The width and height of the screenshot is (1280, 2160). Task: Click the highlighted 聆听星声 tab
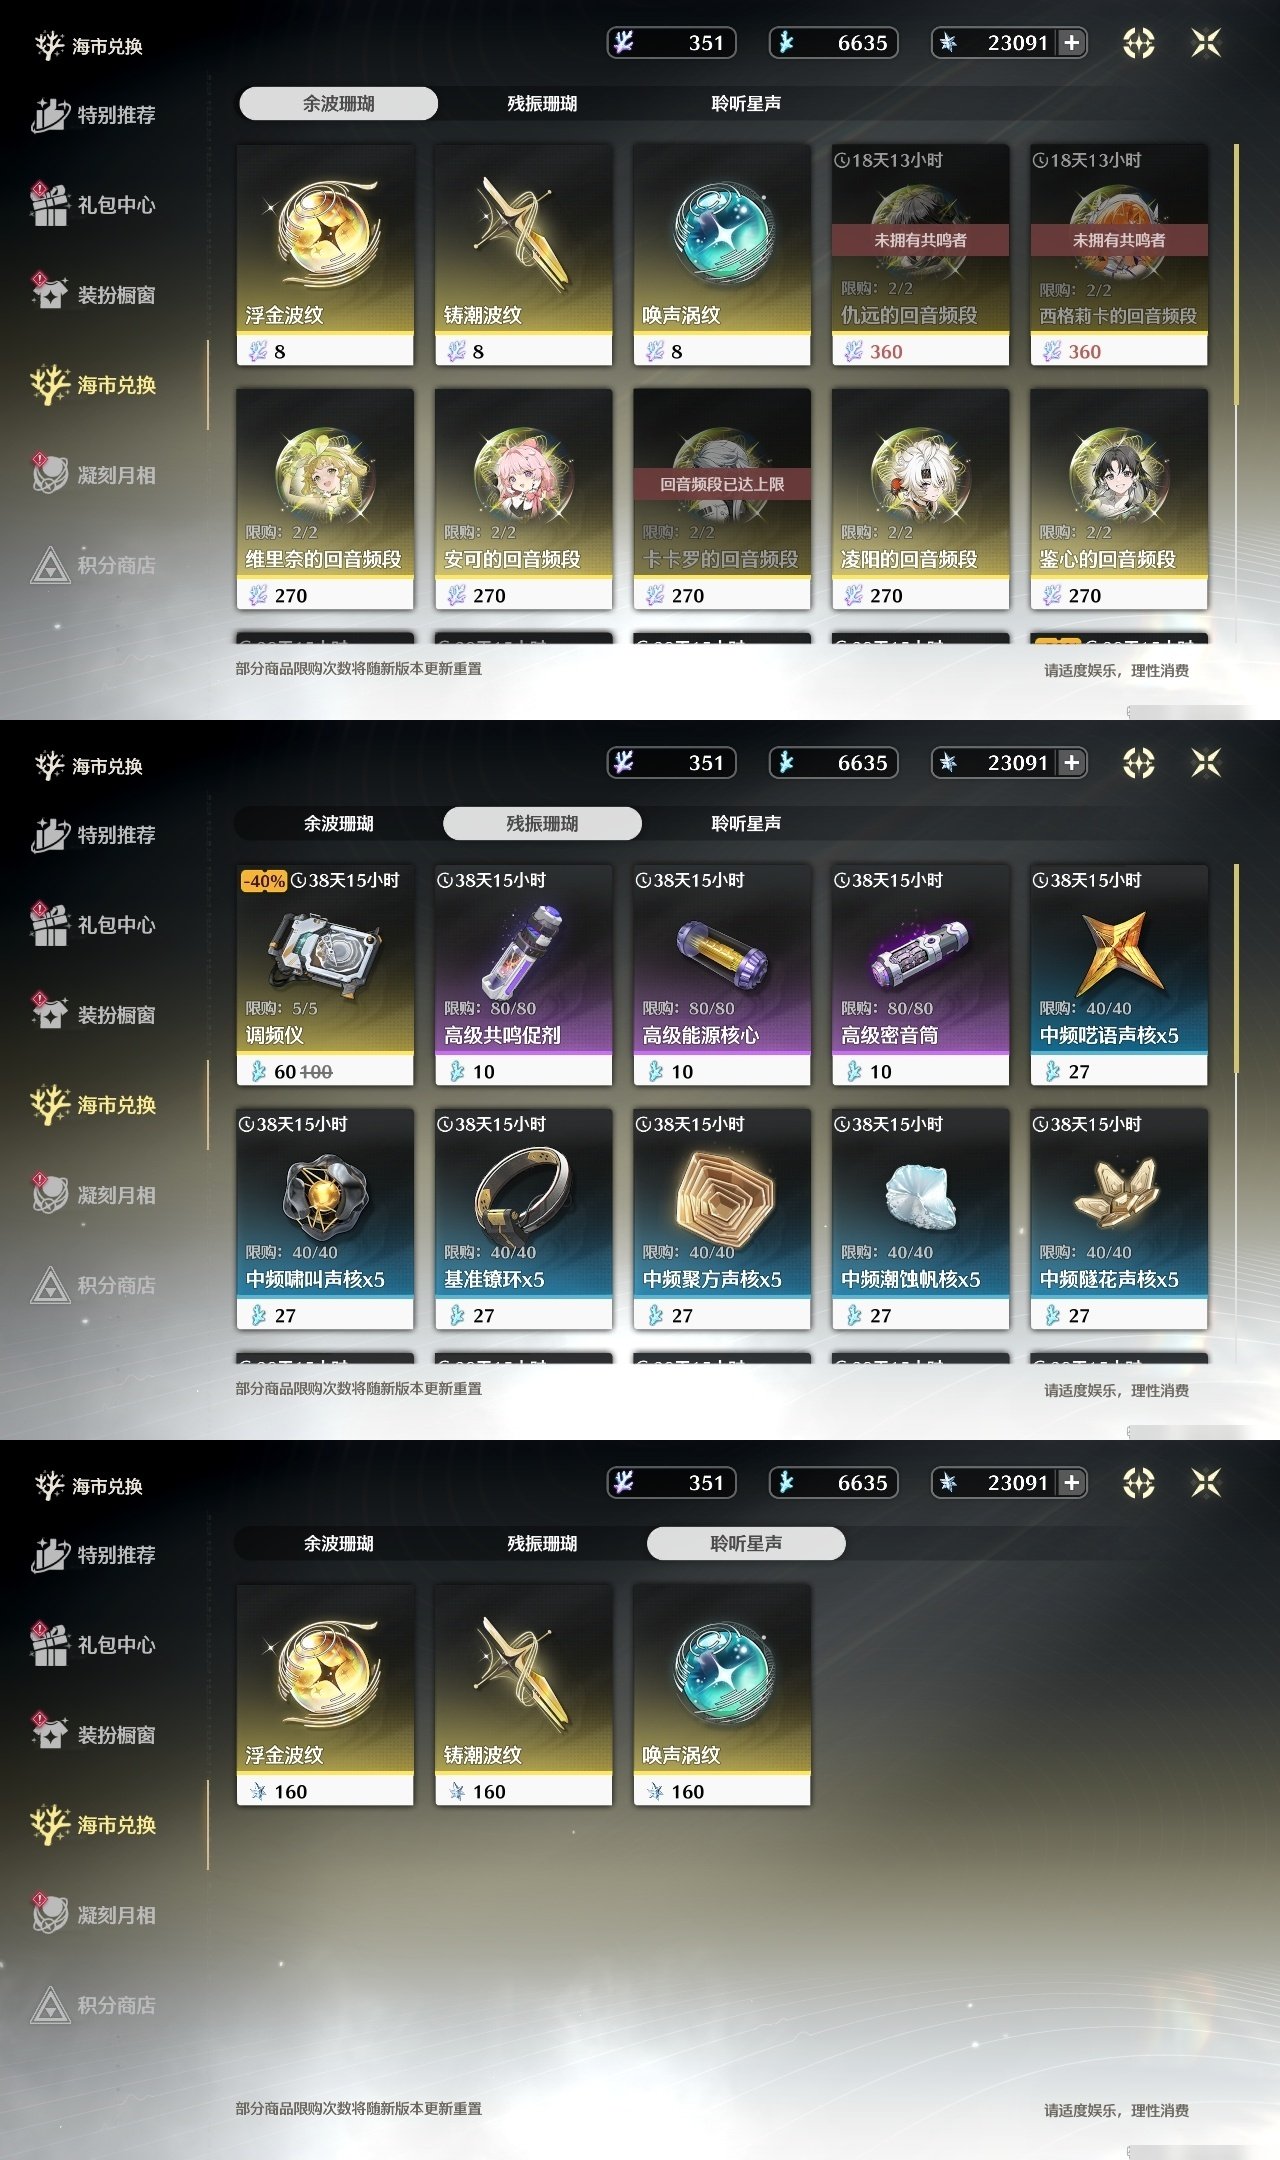(x=746, y=1543)
